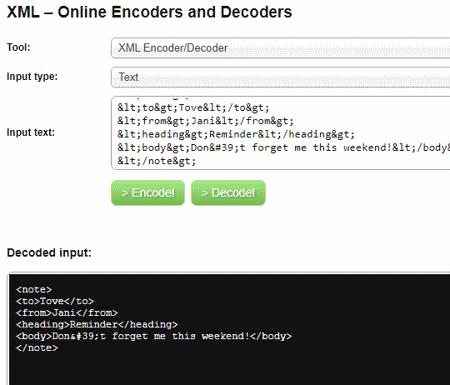Click the '&lt;/note&gt;' line in input text

156,161
